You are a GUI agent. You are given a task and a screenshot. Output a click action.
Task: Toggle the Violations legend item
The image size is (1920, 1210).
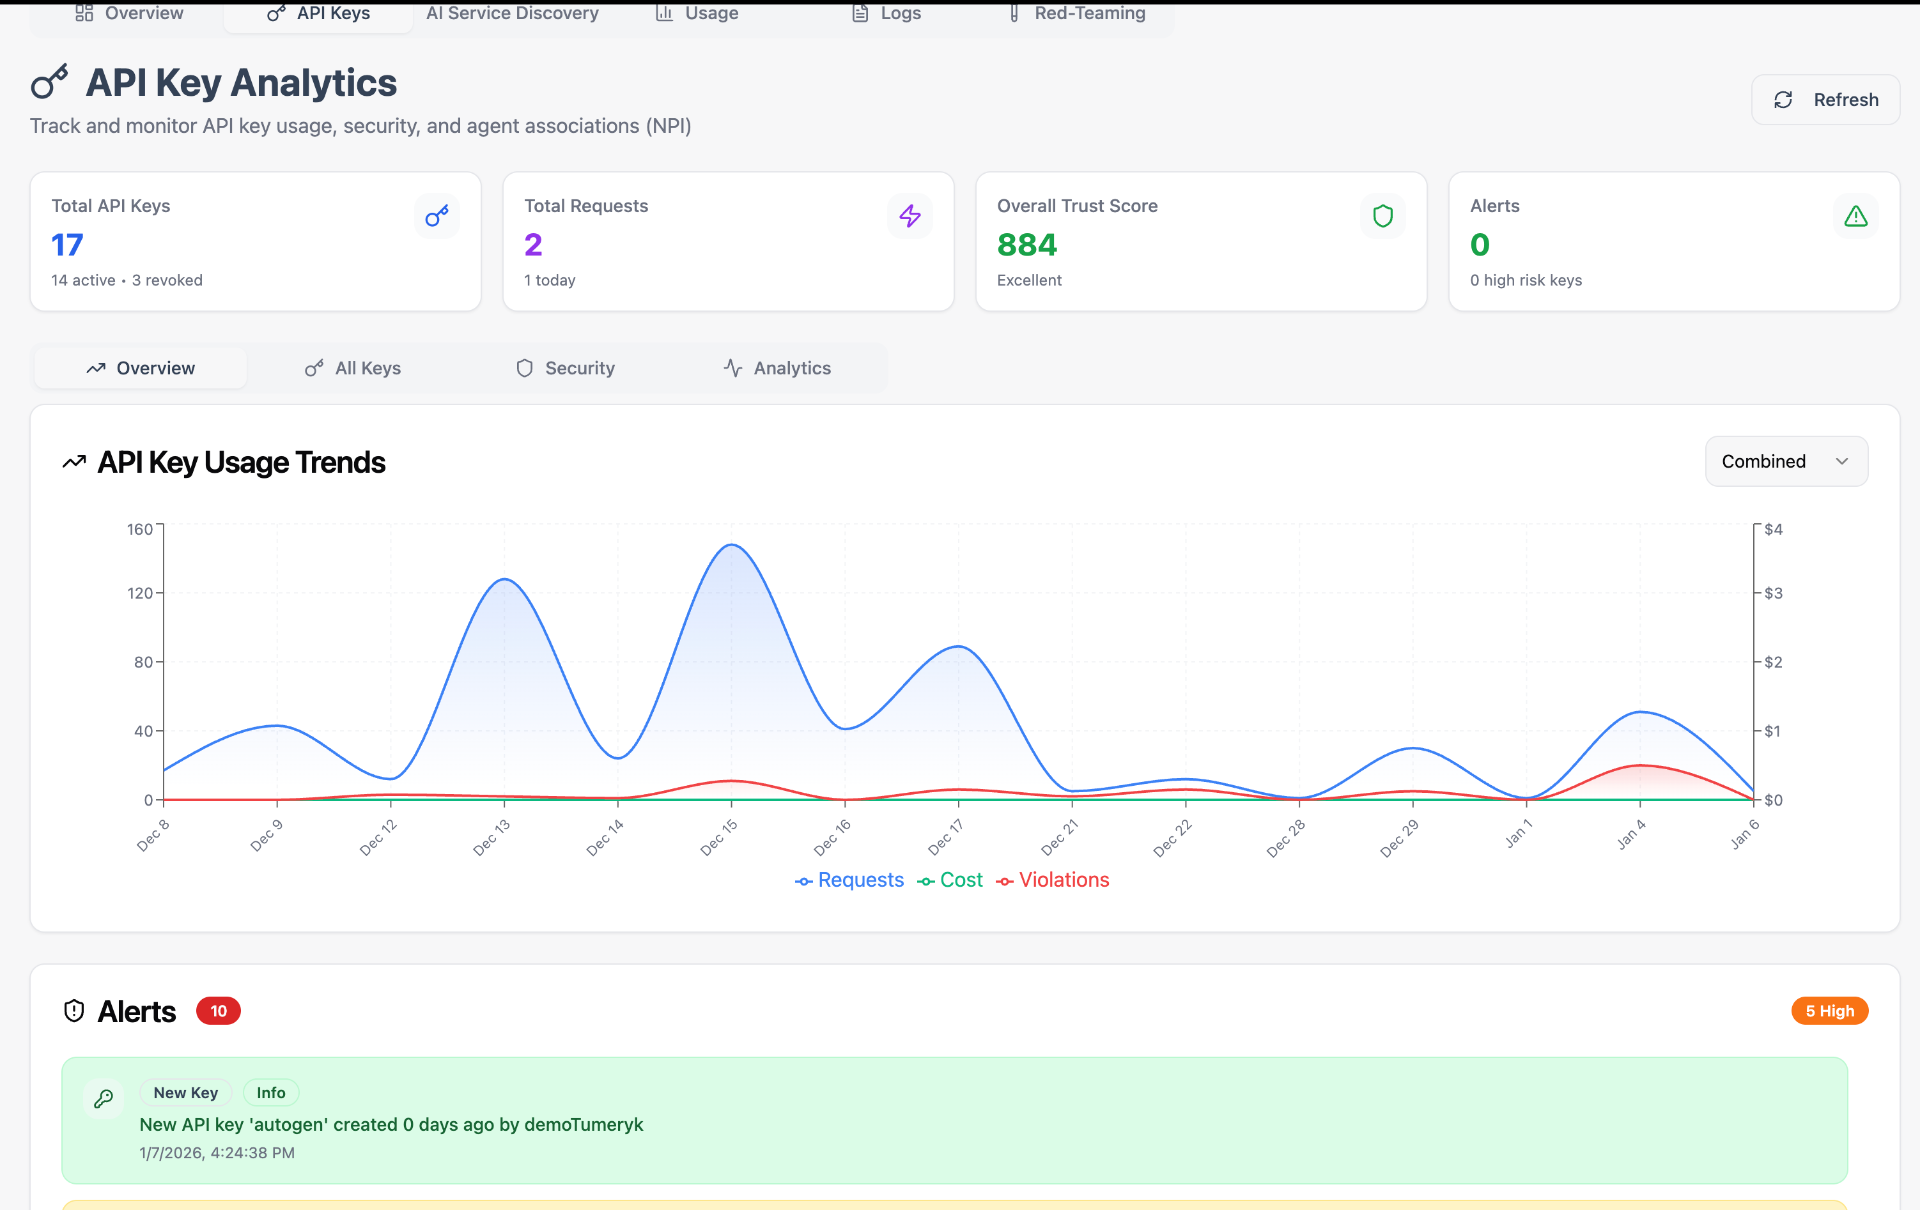[1053, 880]
